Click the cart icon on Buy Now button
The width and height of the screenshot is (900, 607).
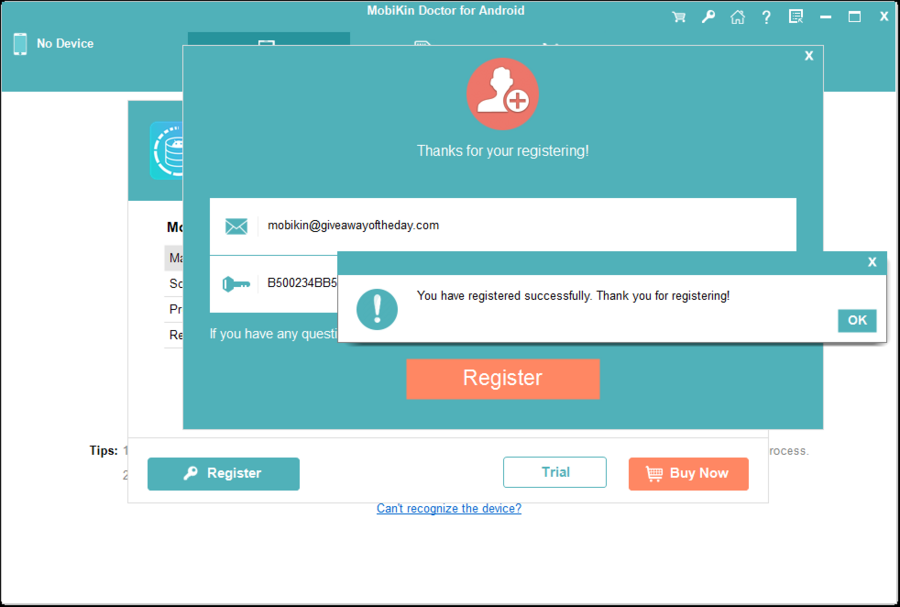(656, 473)
